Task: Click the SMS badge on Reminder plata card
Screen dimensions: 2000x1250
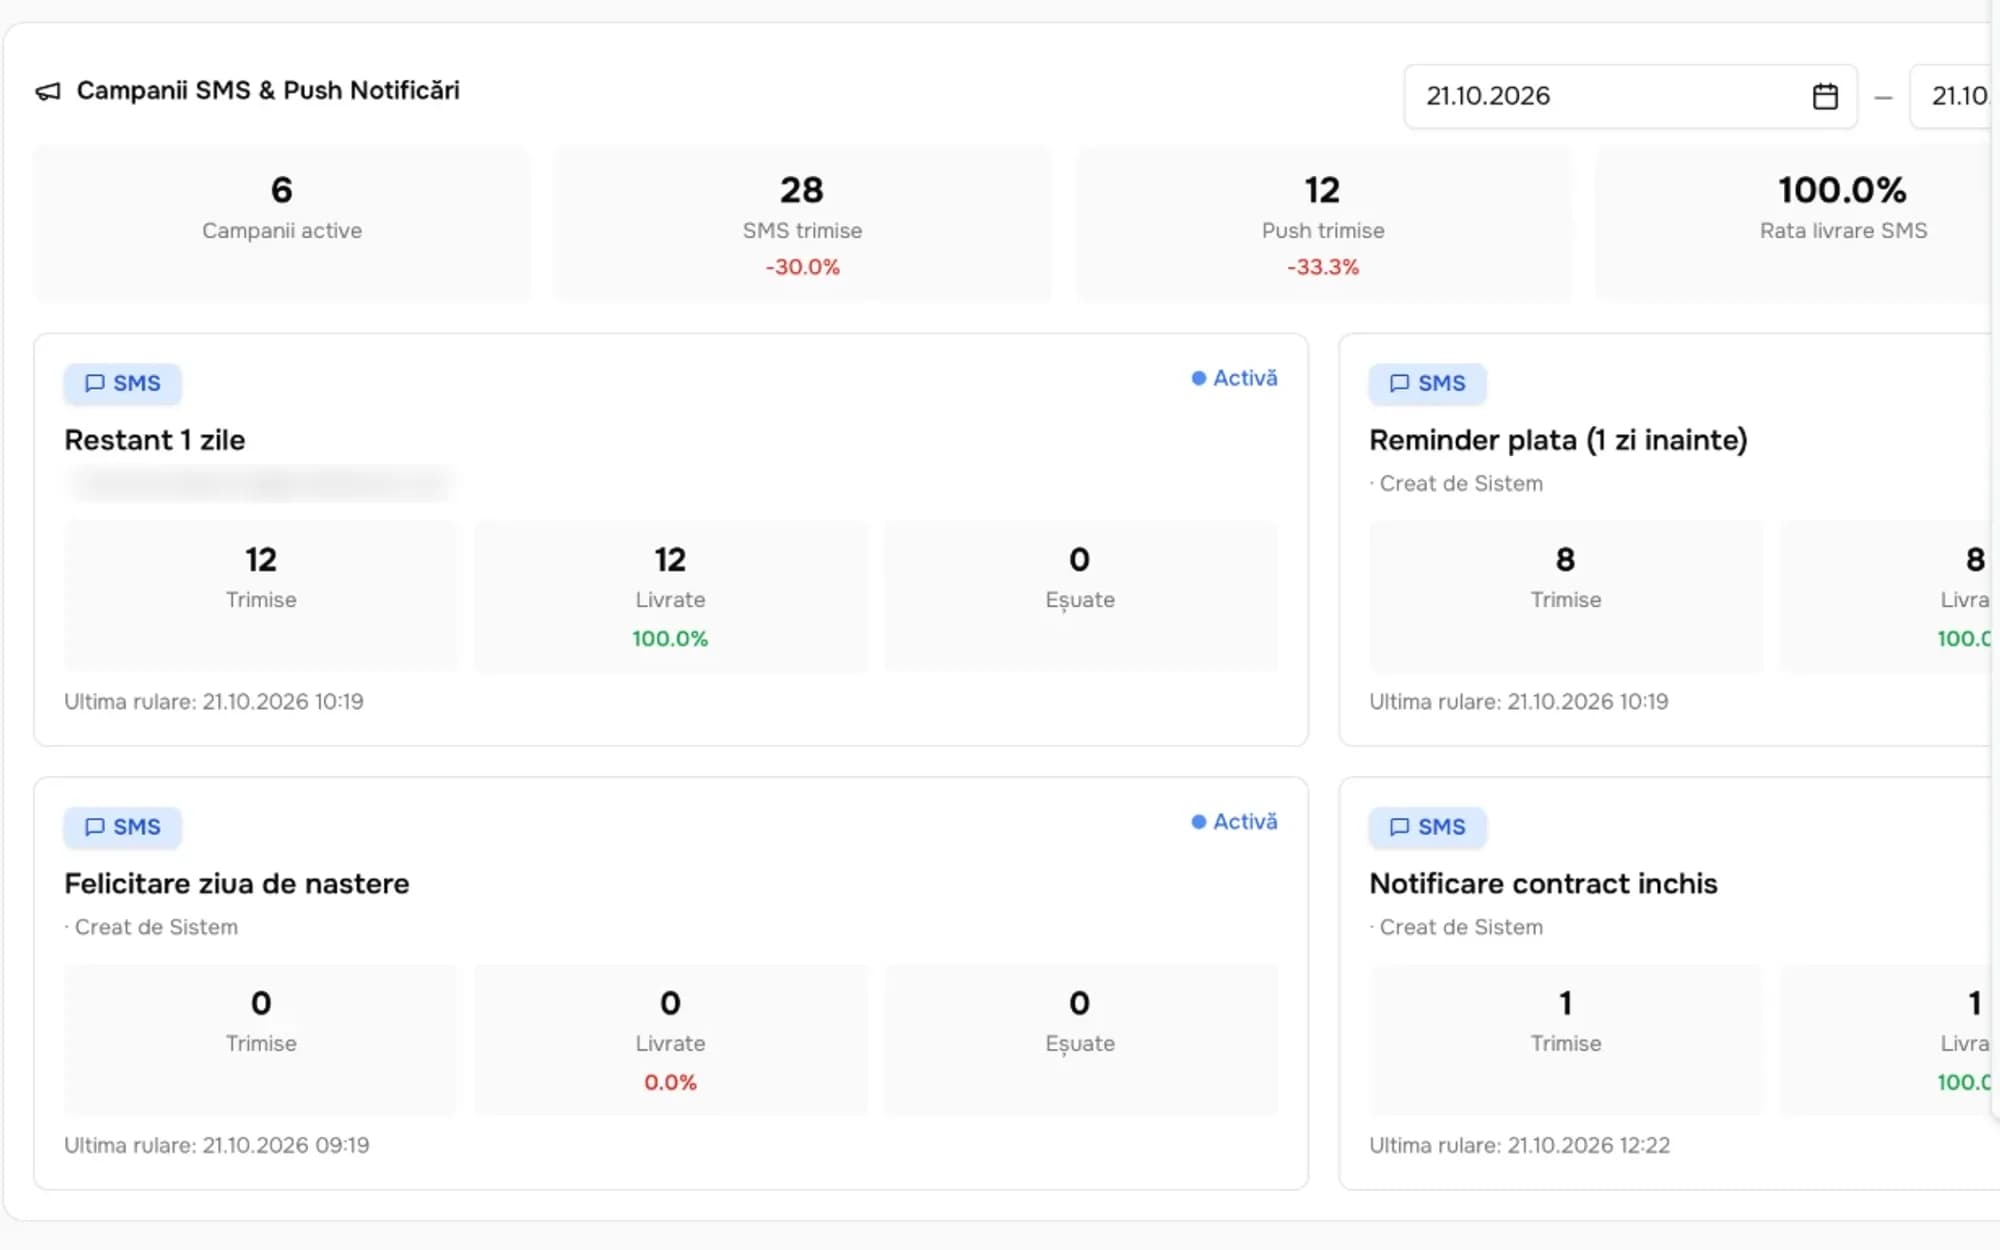Action: coord(1427,384)
